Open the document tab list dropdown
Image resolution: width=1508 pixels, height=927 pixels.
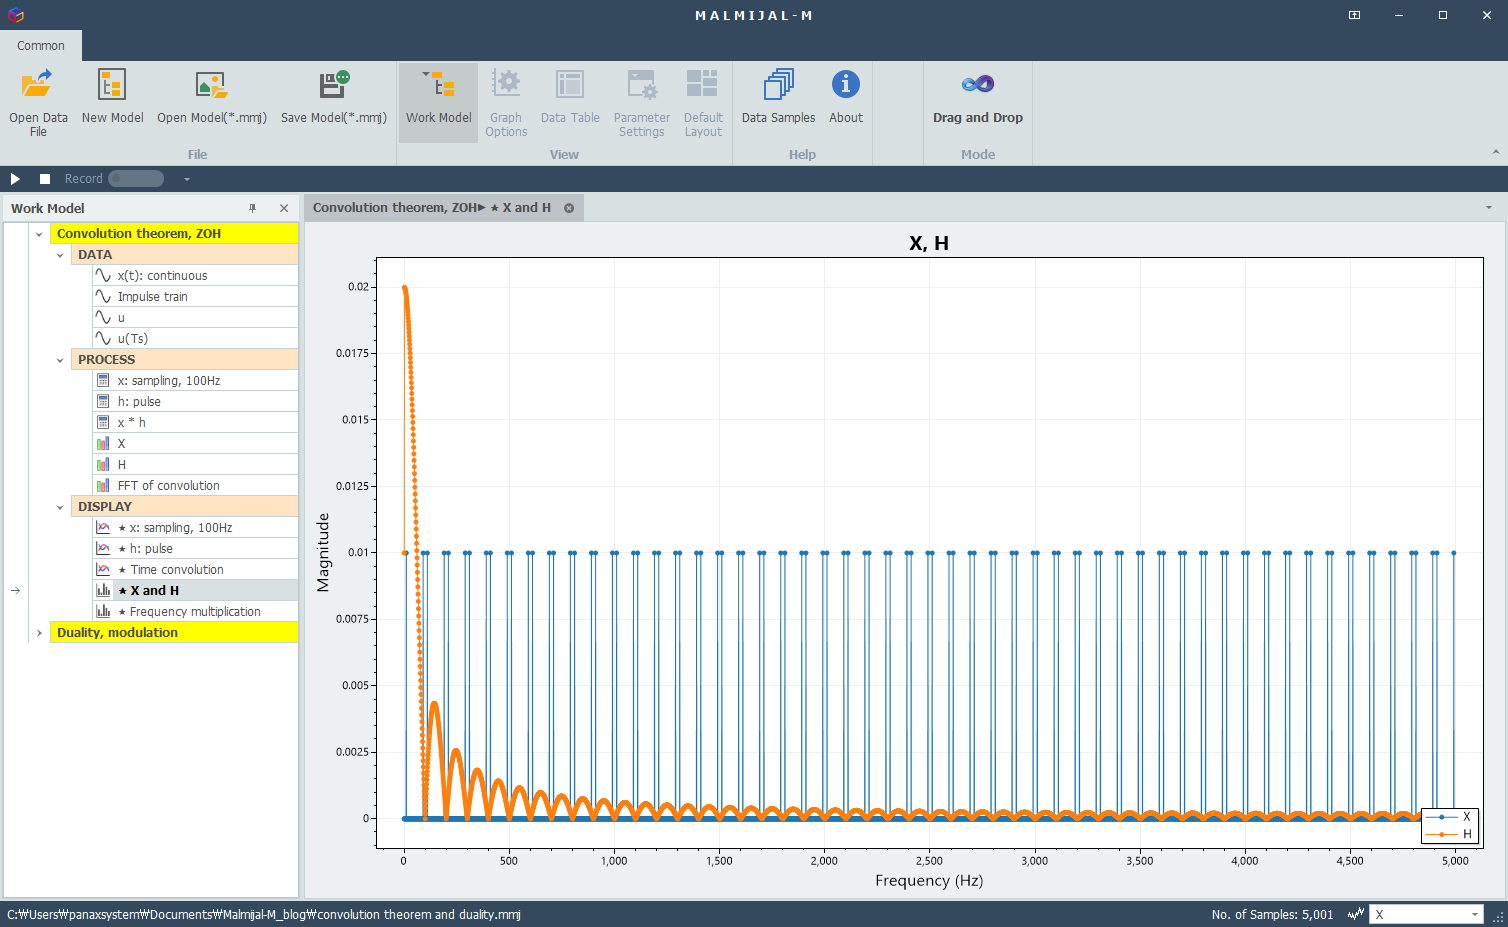coord(1489,208)
